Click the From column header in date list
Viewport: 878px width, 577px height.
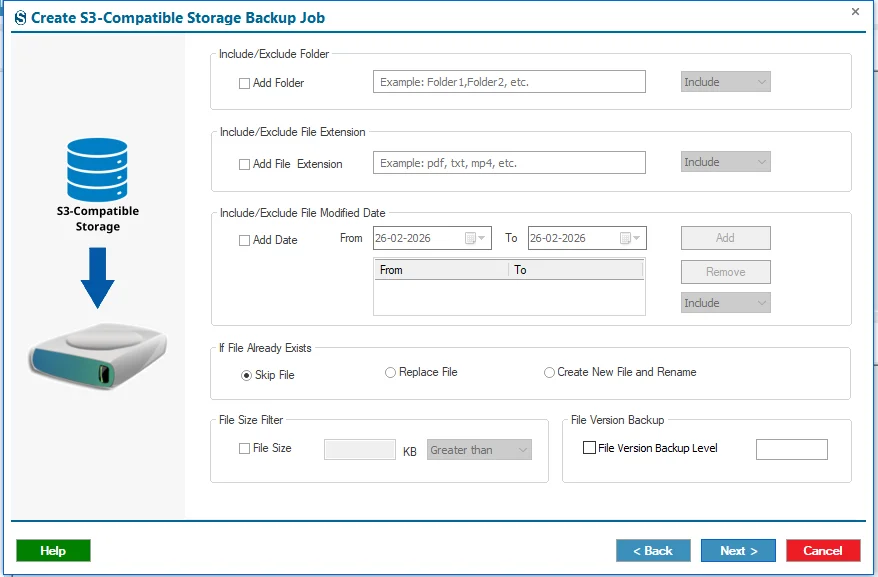click(441, 270)
